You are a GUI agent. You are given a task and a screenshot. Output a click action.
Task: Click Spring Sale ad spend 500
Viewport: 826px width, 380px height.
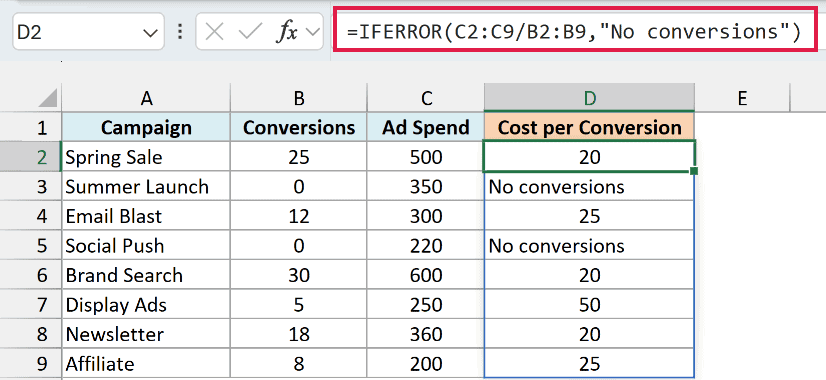click(x=426, y=157)
